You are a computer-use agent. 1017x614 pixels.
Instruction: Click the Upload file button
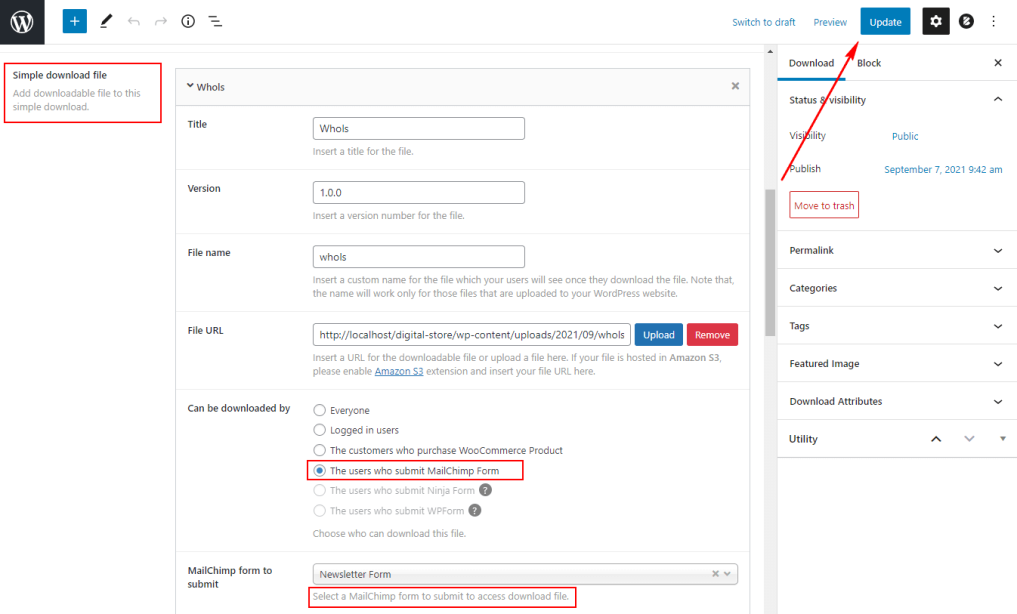[658, 335]
